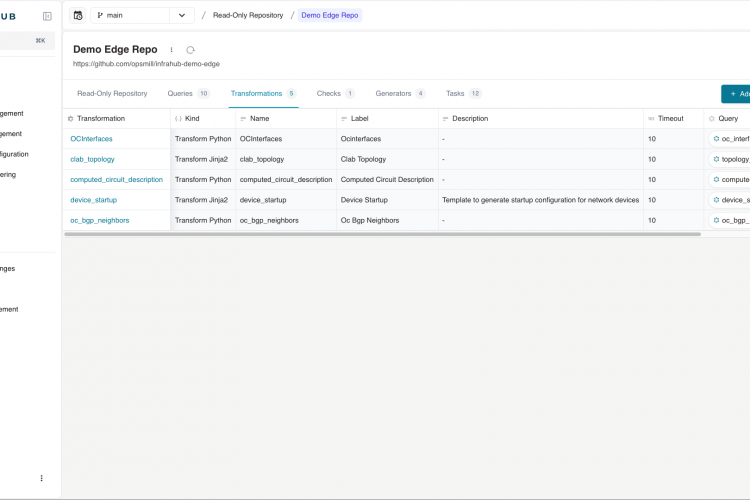Open the OCInterfaces transformation link
Screen dimensions: 750x500
[x=91, y=139]
